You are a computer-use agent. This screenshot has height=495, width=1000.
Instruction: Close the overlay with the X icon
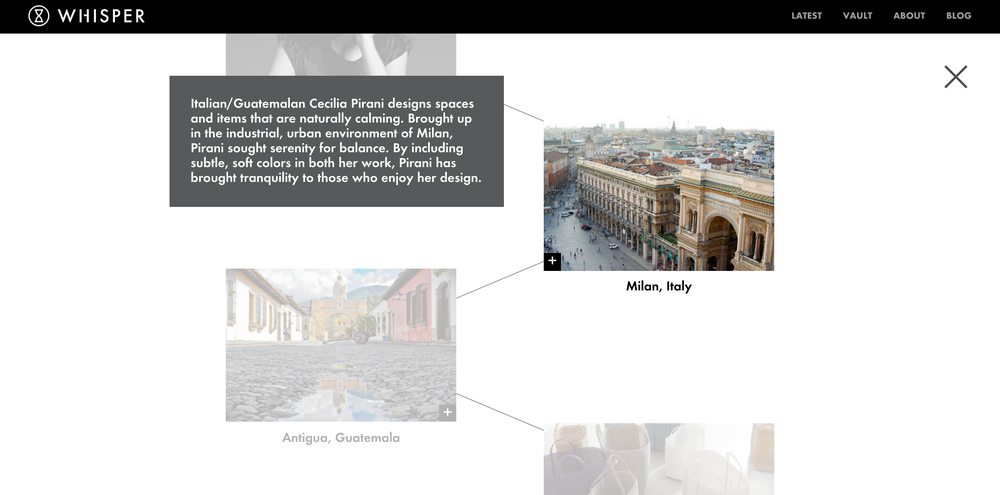pyautogui.click(x=955, y=77)
